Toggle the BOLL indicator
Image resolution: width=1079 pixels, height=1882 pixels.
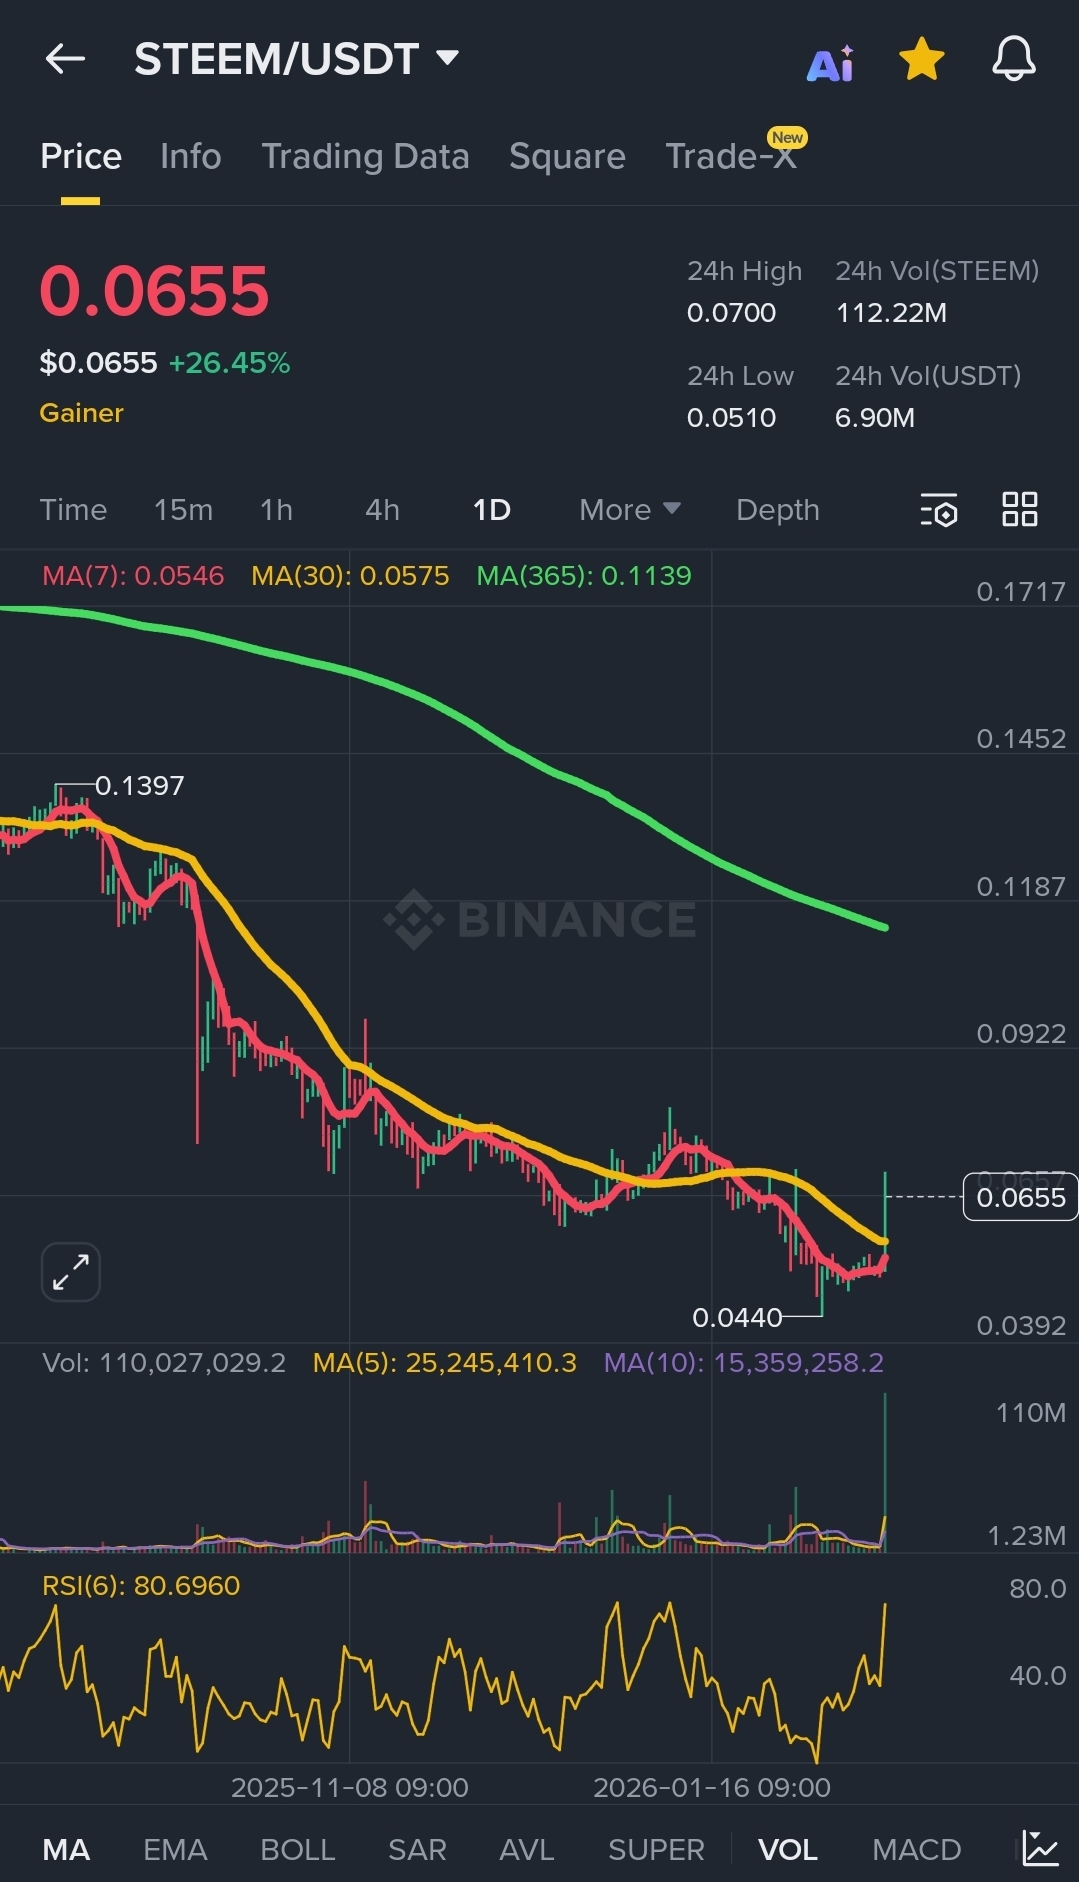[297, 1850]
